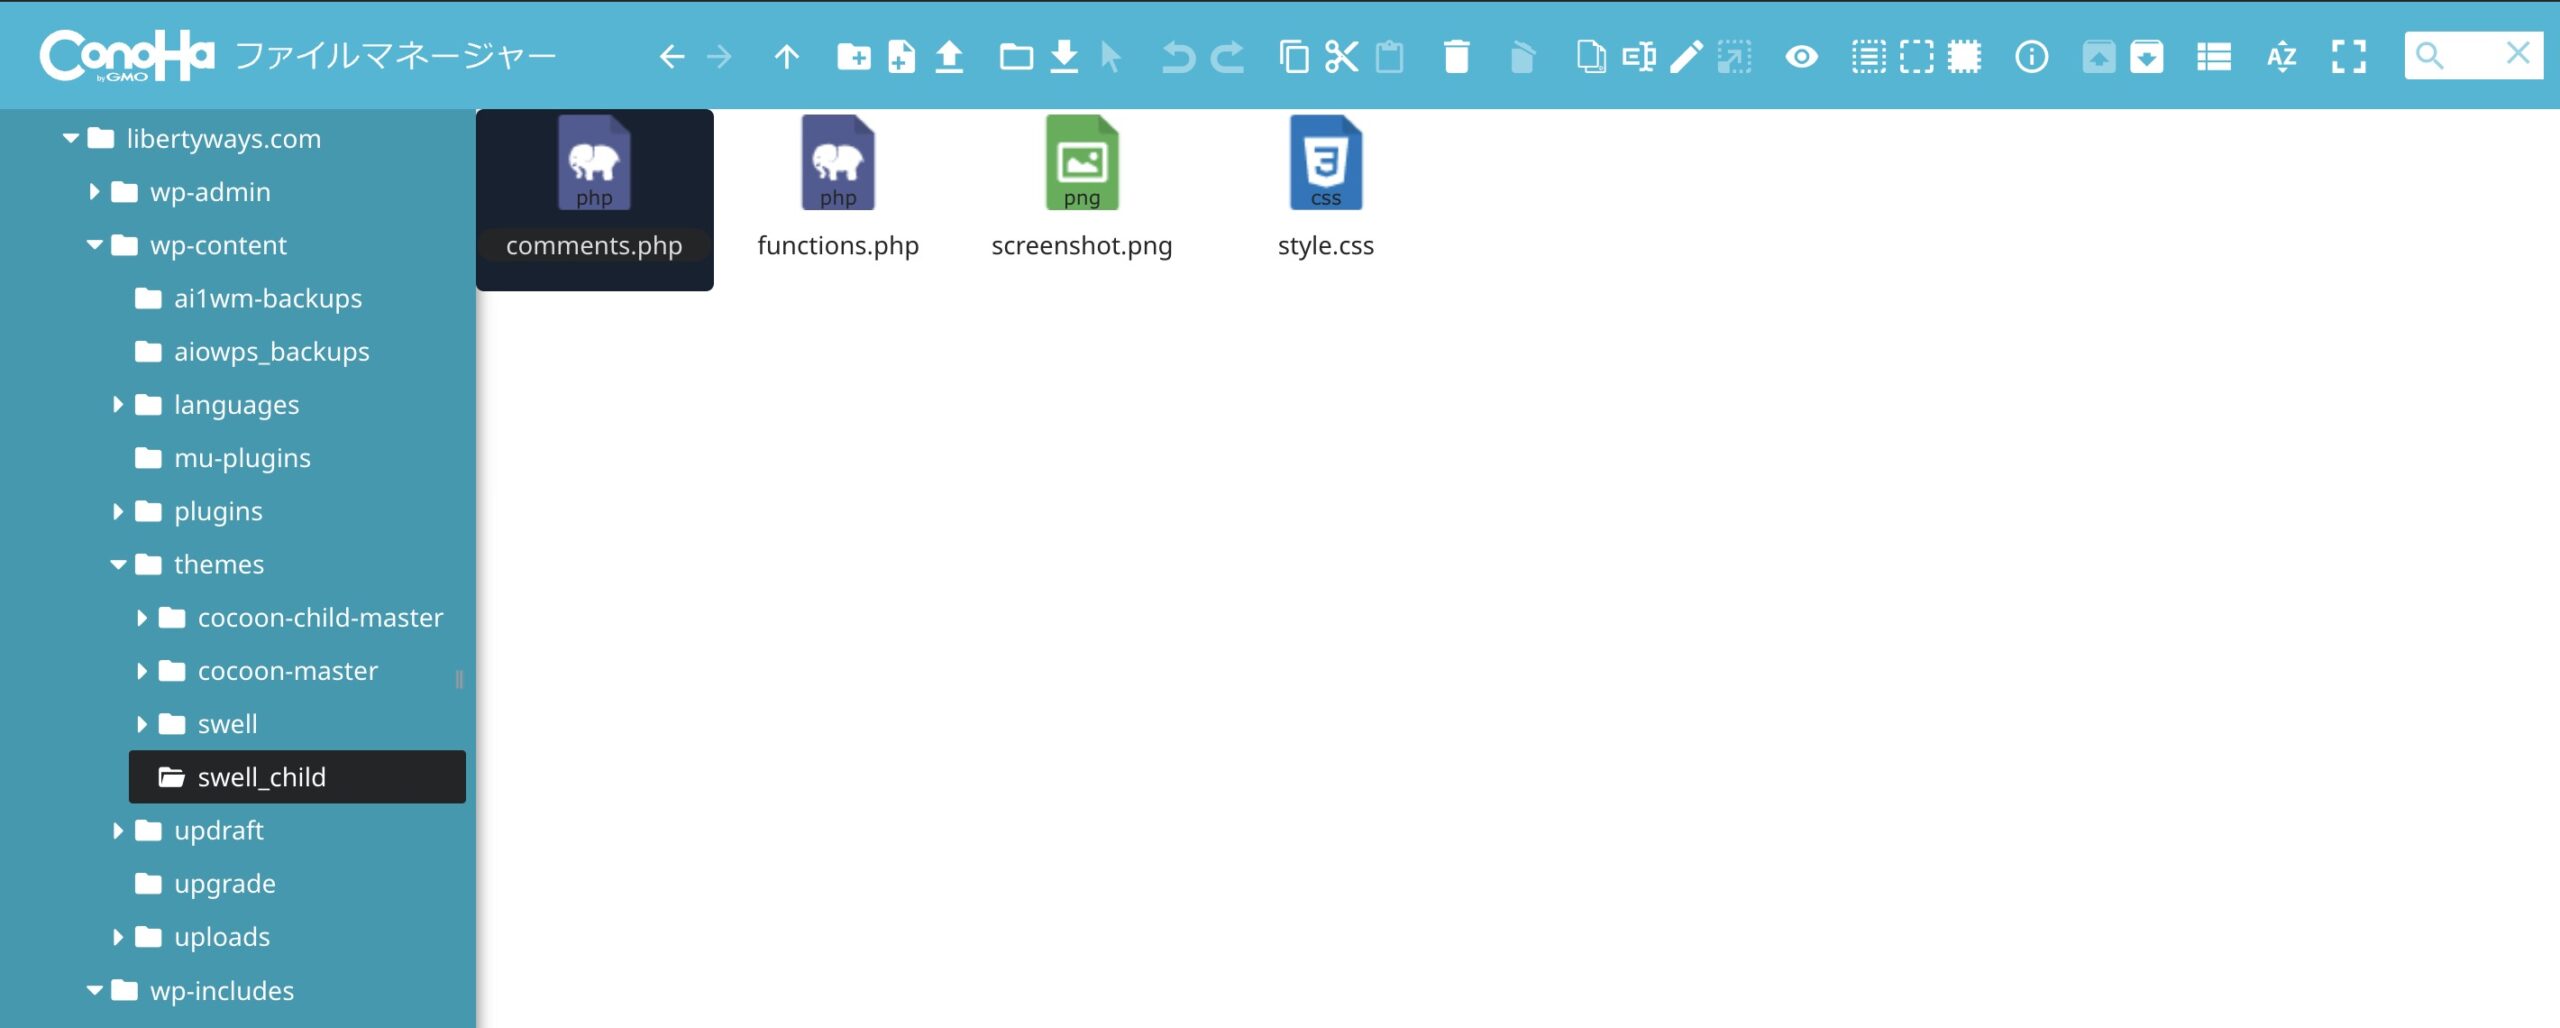Select the swell_child folder in the tree
Viewport: 2560px width, 1028px height.
click(x=297, y=777)
